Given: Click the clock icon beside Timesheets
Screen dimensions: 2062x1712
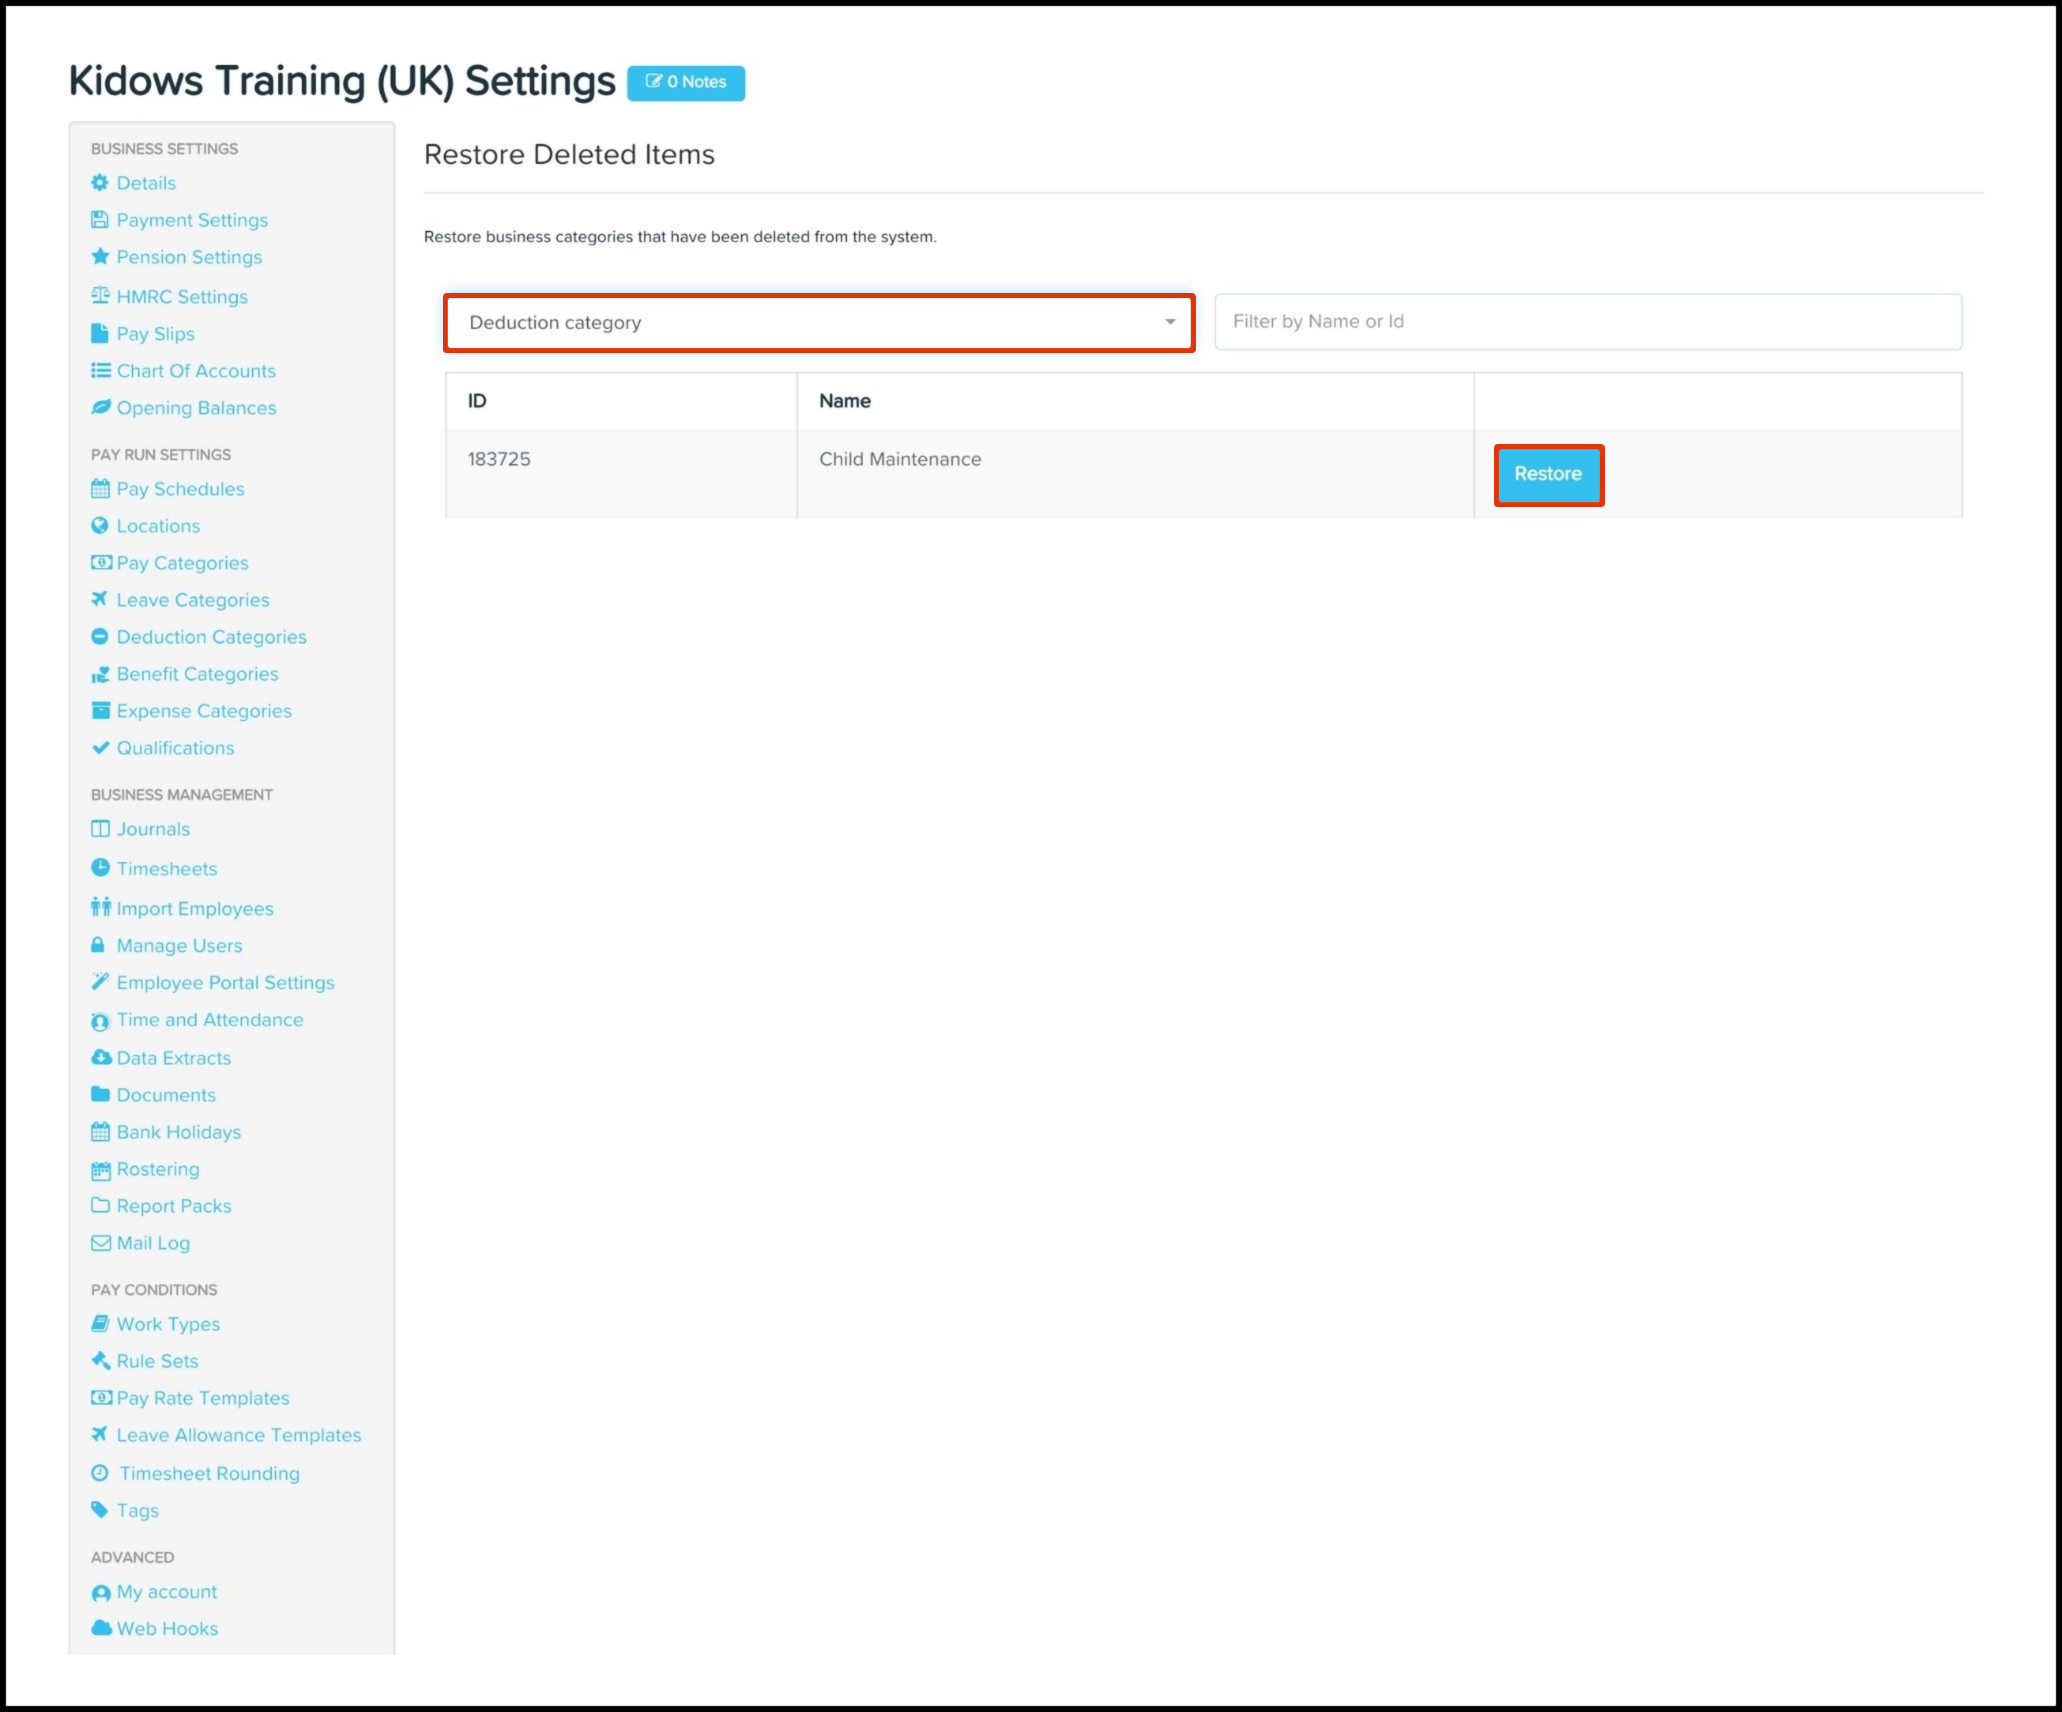Looking at the screenshot, I should pos(100,868).
